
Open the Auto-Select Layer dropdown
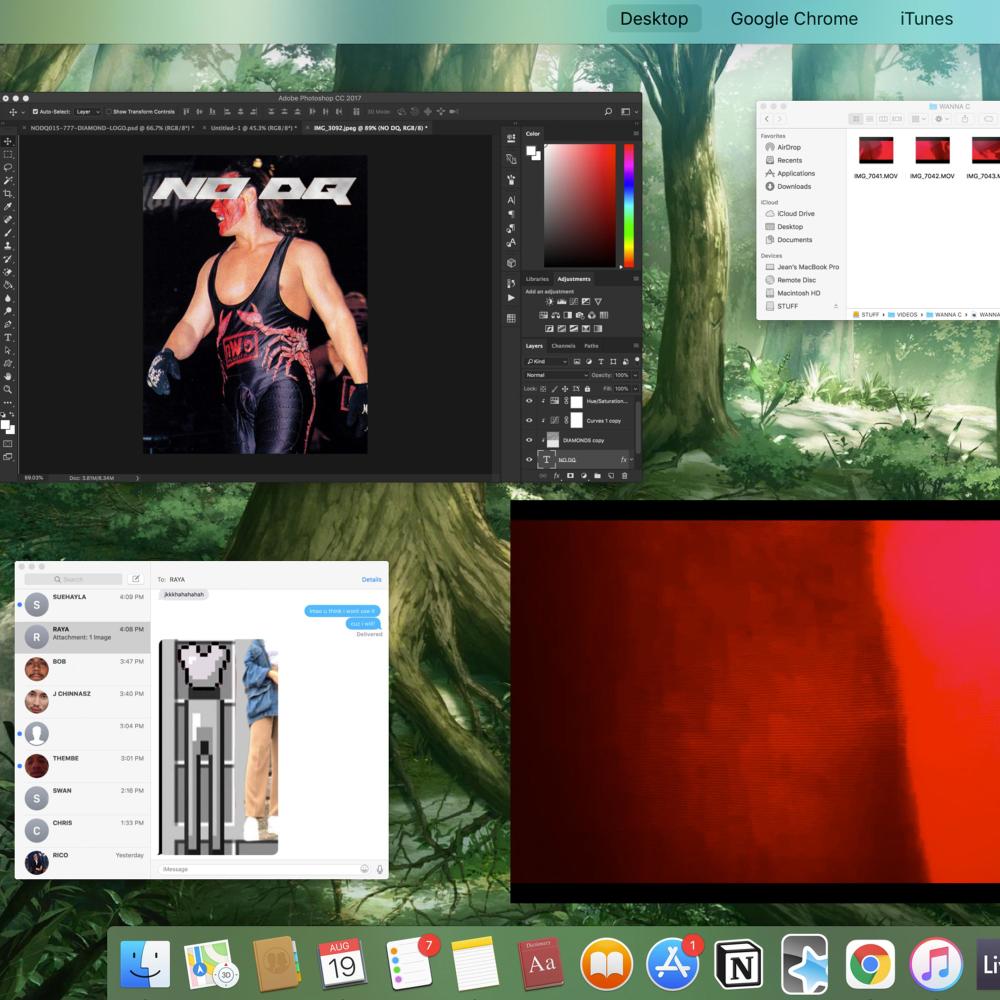click(87, 112)
